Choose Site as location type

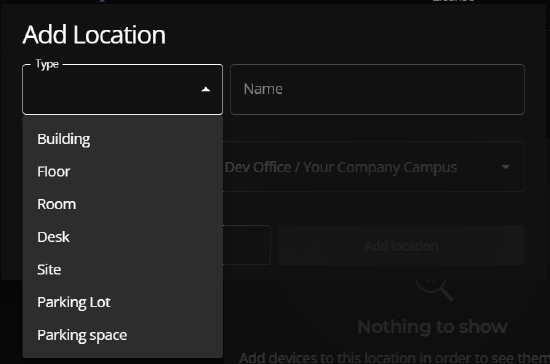[x=122, y=269]
